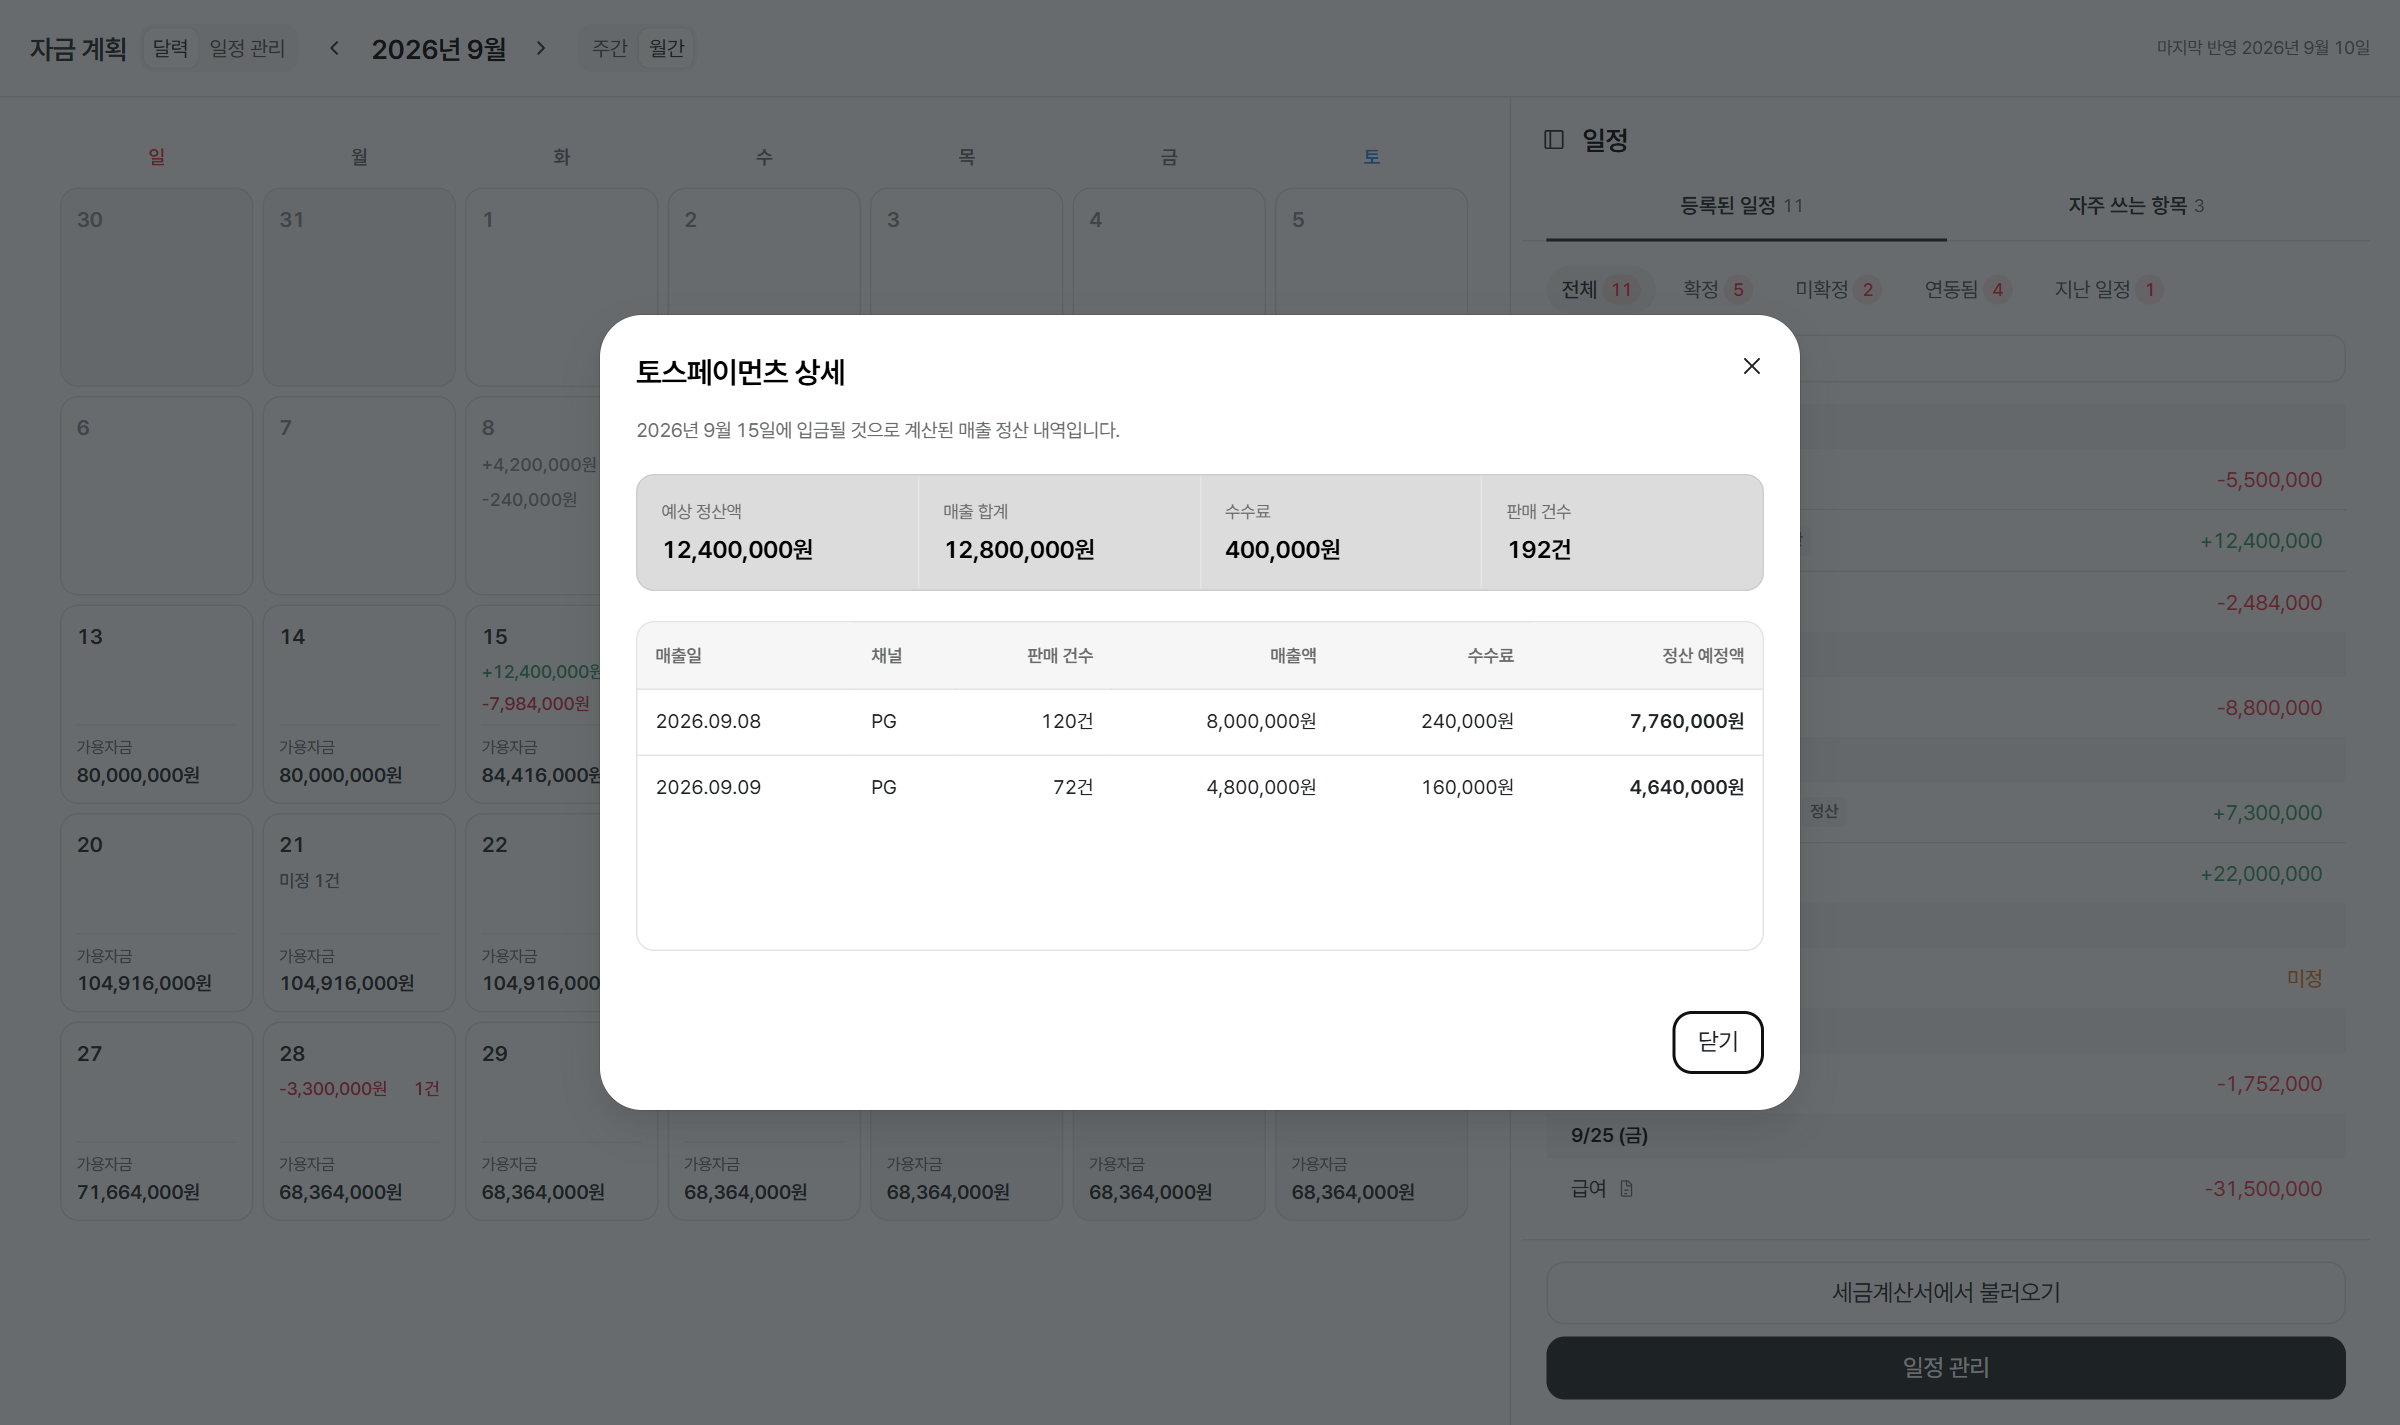Click the 매출일 column header
Screen dimensions: 2400x1425
tap(678, 656)
